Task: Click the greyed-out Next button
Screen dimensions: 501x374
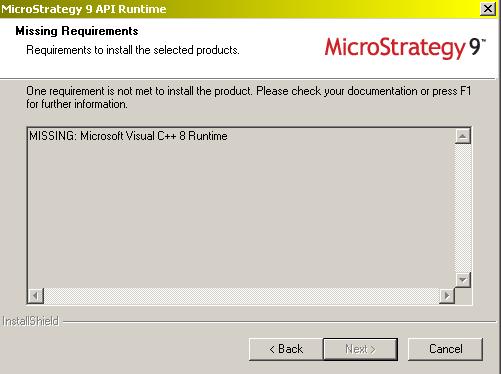Action: [x=360, y=349]
